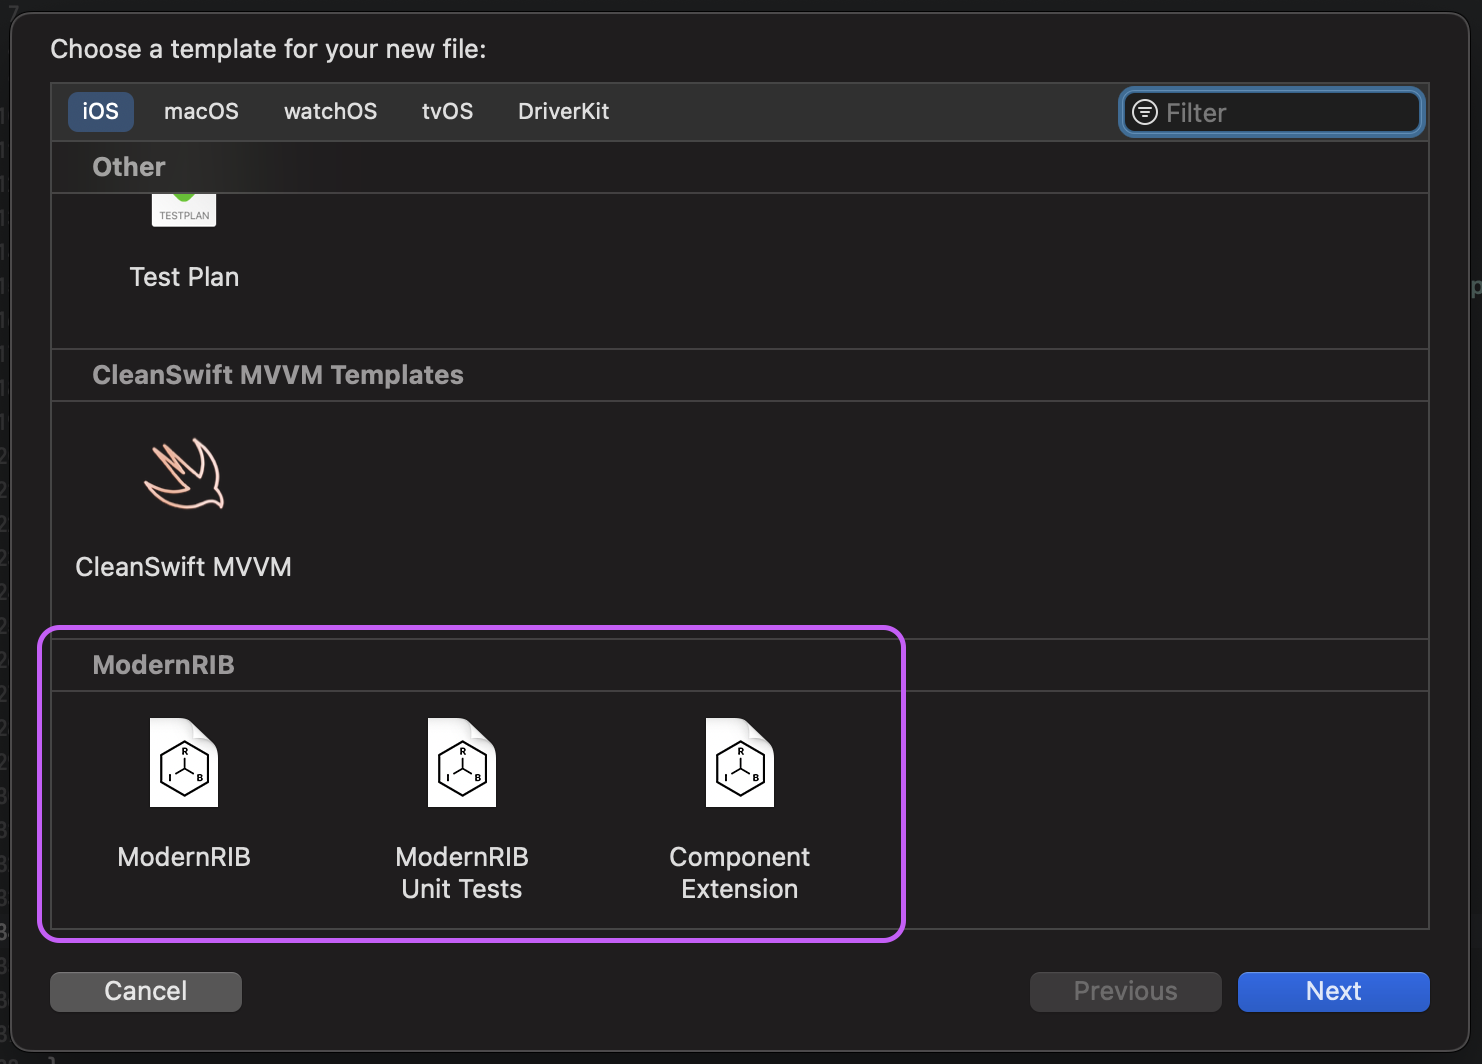This screenshot has height=1064, width=1482.
Task: Click the Component Extension label
Action: [x=740, y=873]
